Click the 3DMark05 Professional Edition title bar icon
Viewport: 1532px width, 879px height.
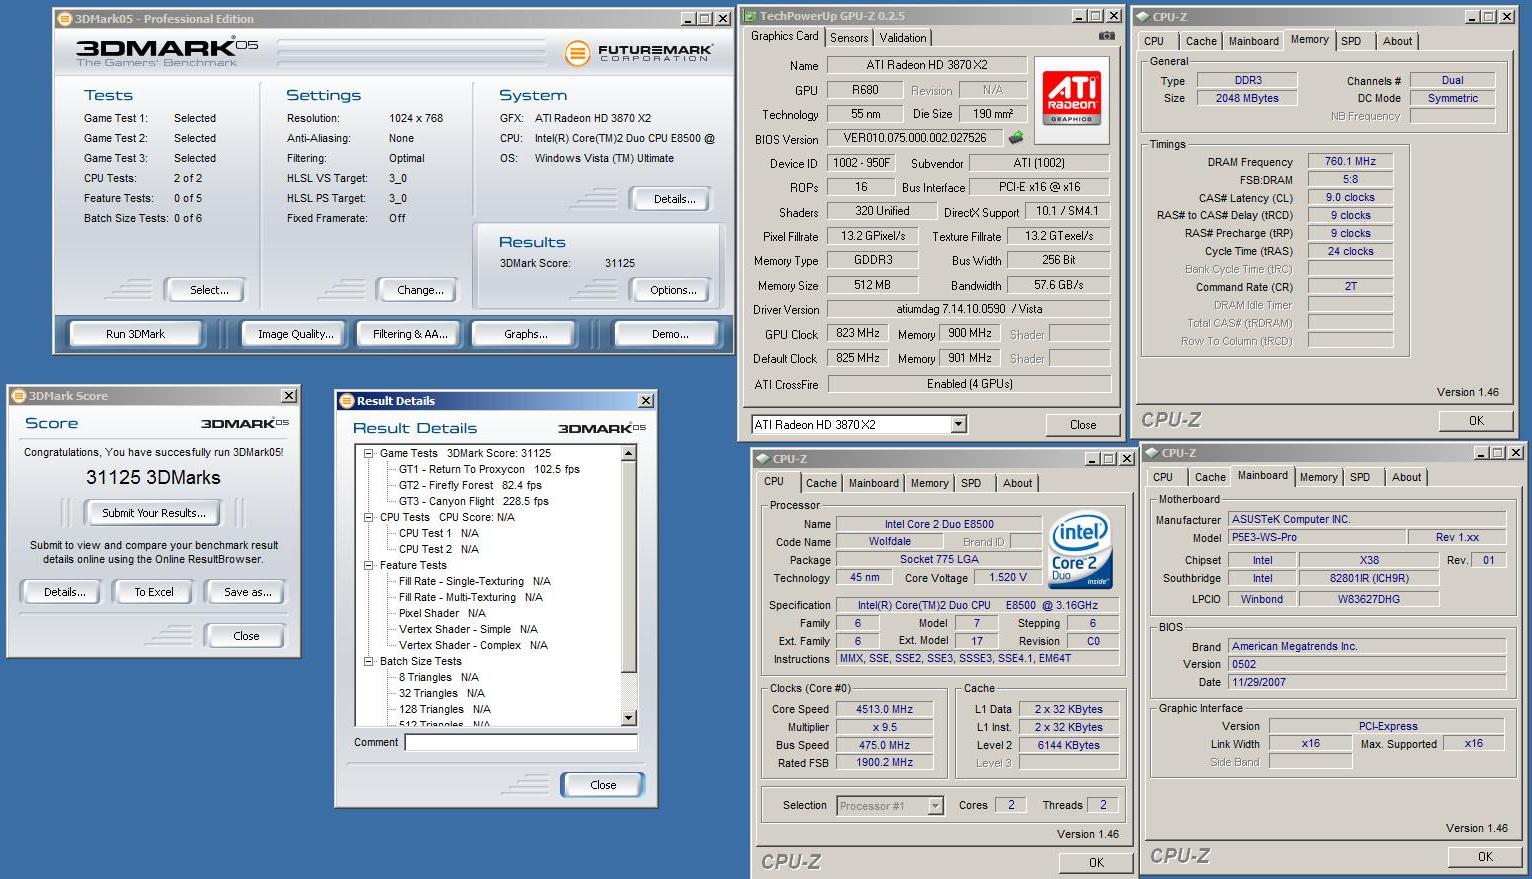pyautogui.click(x=65, y=18)
